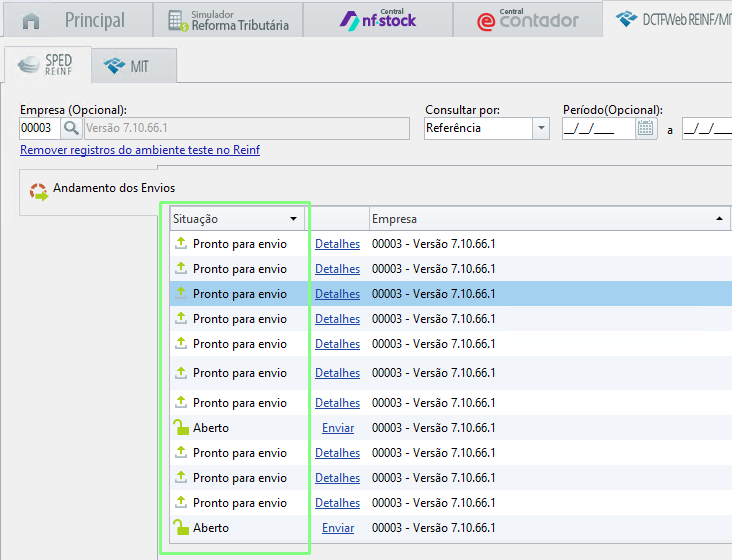
Task: Open the nf-stock Central tab
Action: 377,20
